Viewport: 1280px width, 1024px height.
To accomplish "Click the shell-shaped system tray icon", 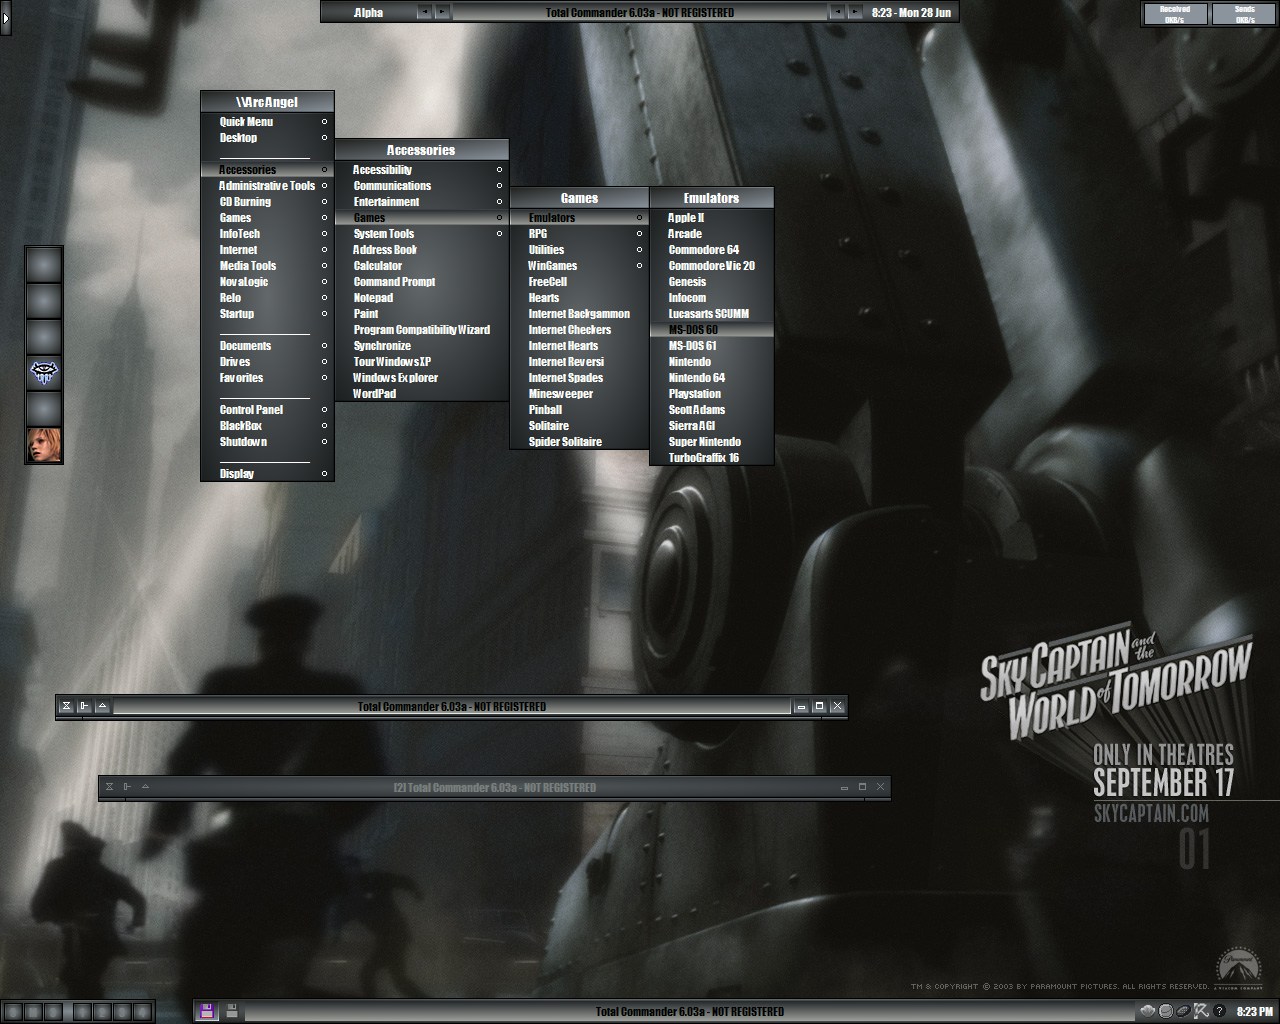I will coord(1148,1011).
